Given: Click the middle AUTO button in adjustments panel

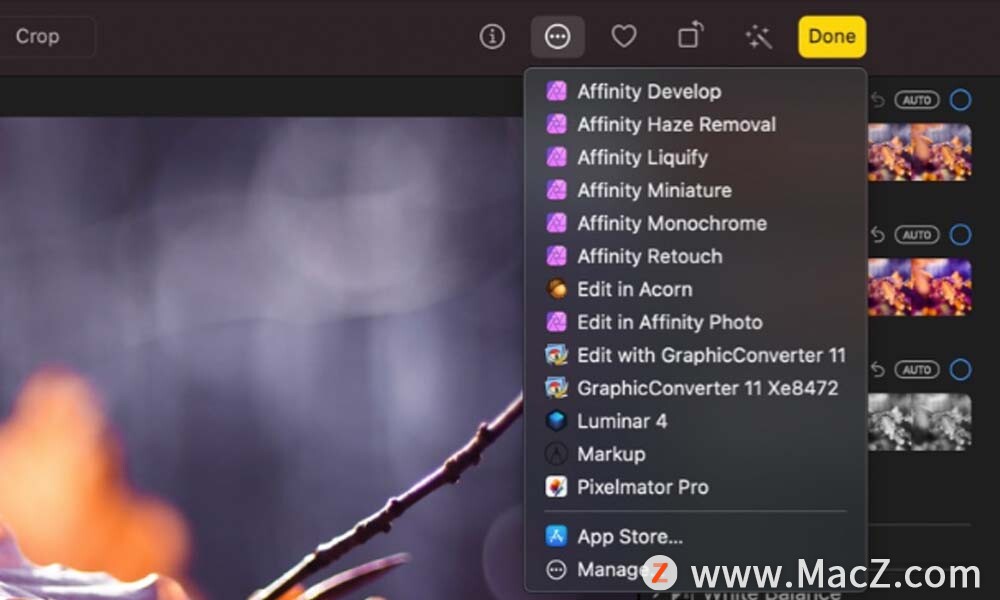Looking at the screenshot, I should [916, 235].
